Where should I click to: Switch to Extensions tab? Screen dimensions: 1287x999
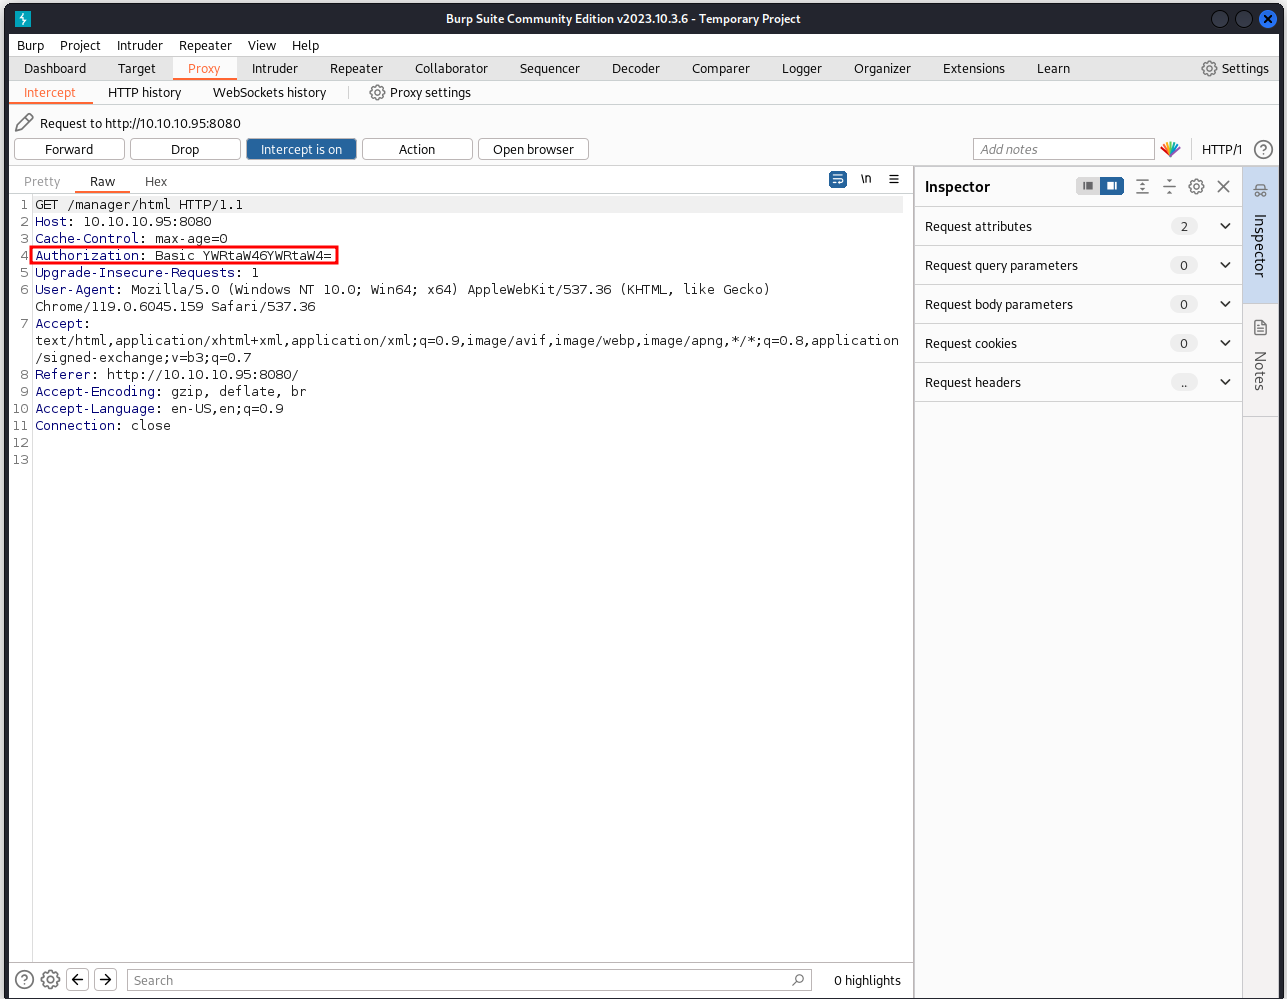tap(974, 68)
